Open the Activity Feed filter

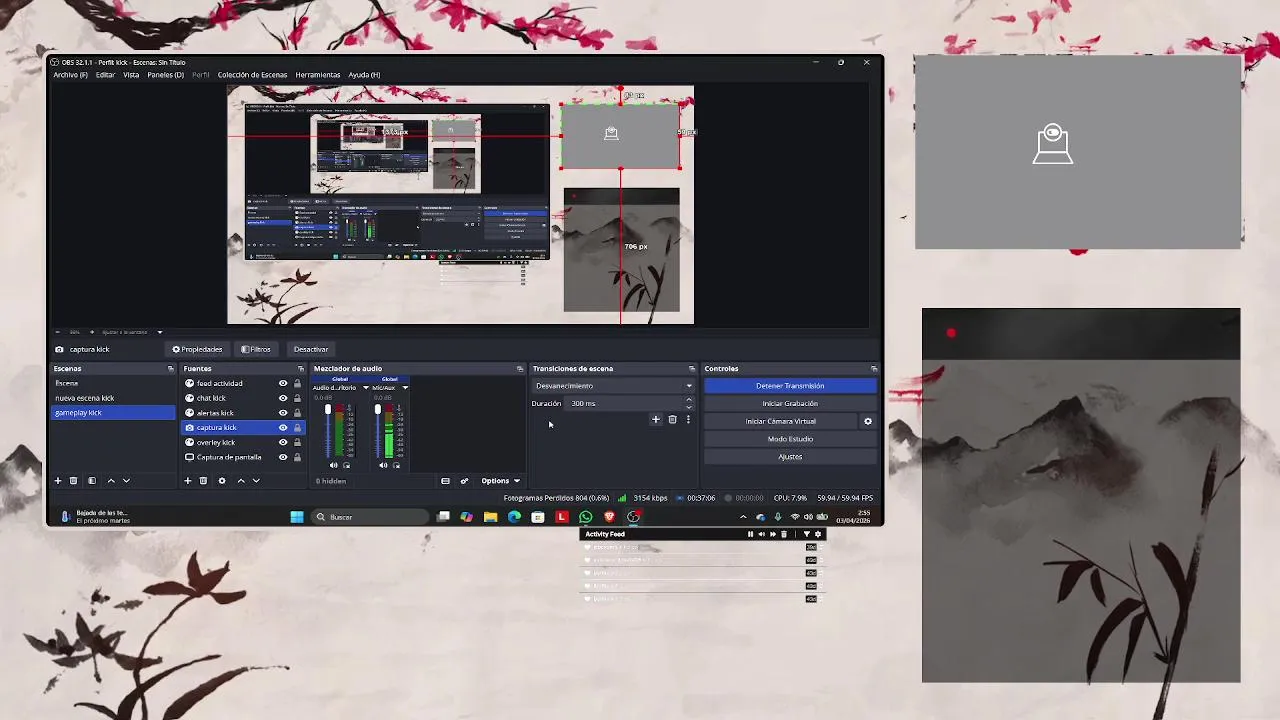point(806,534)
